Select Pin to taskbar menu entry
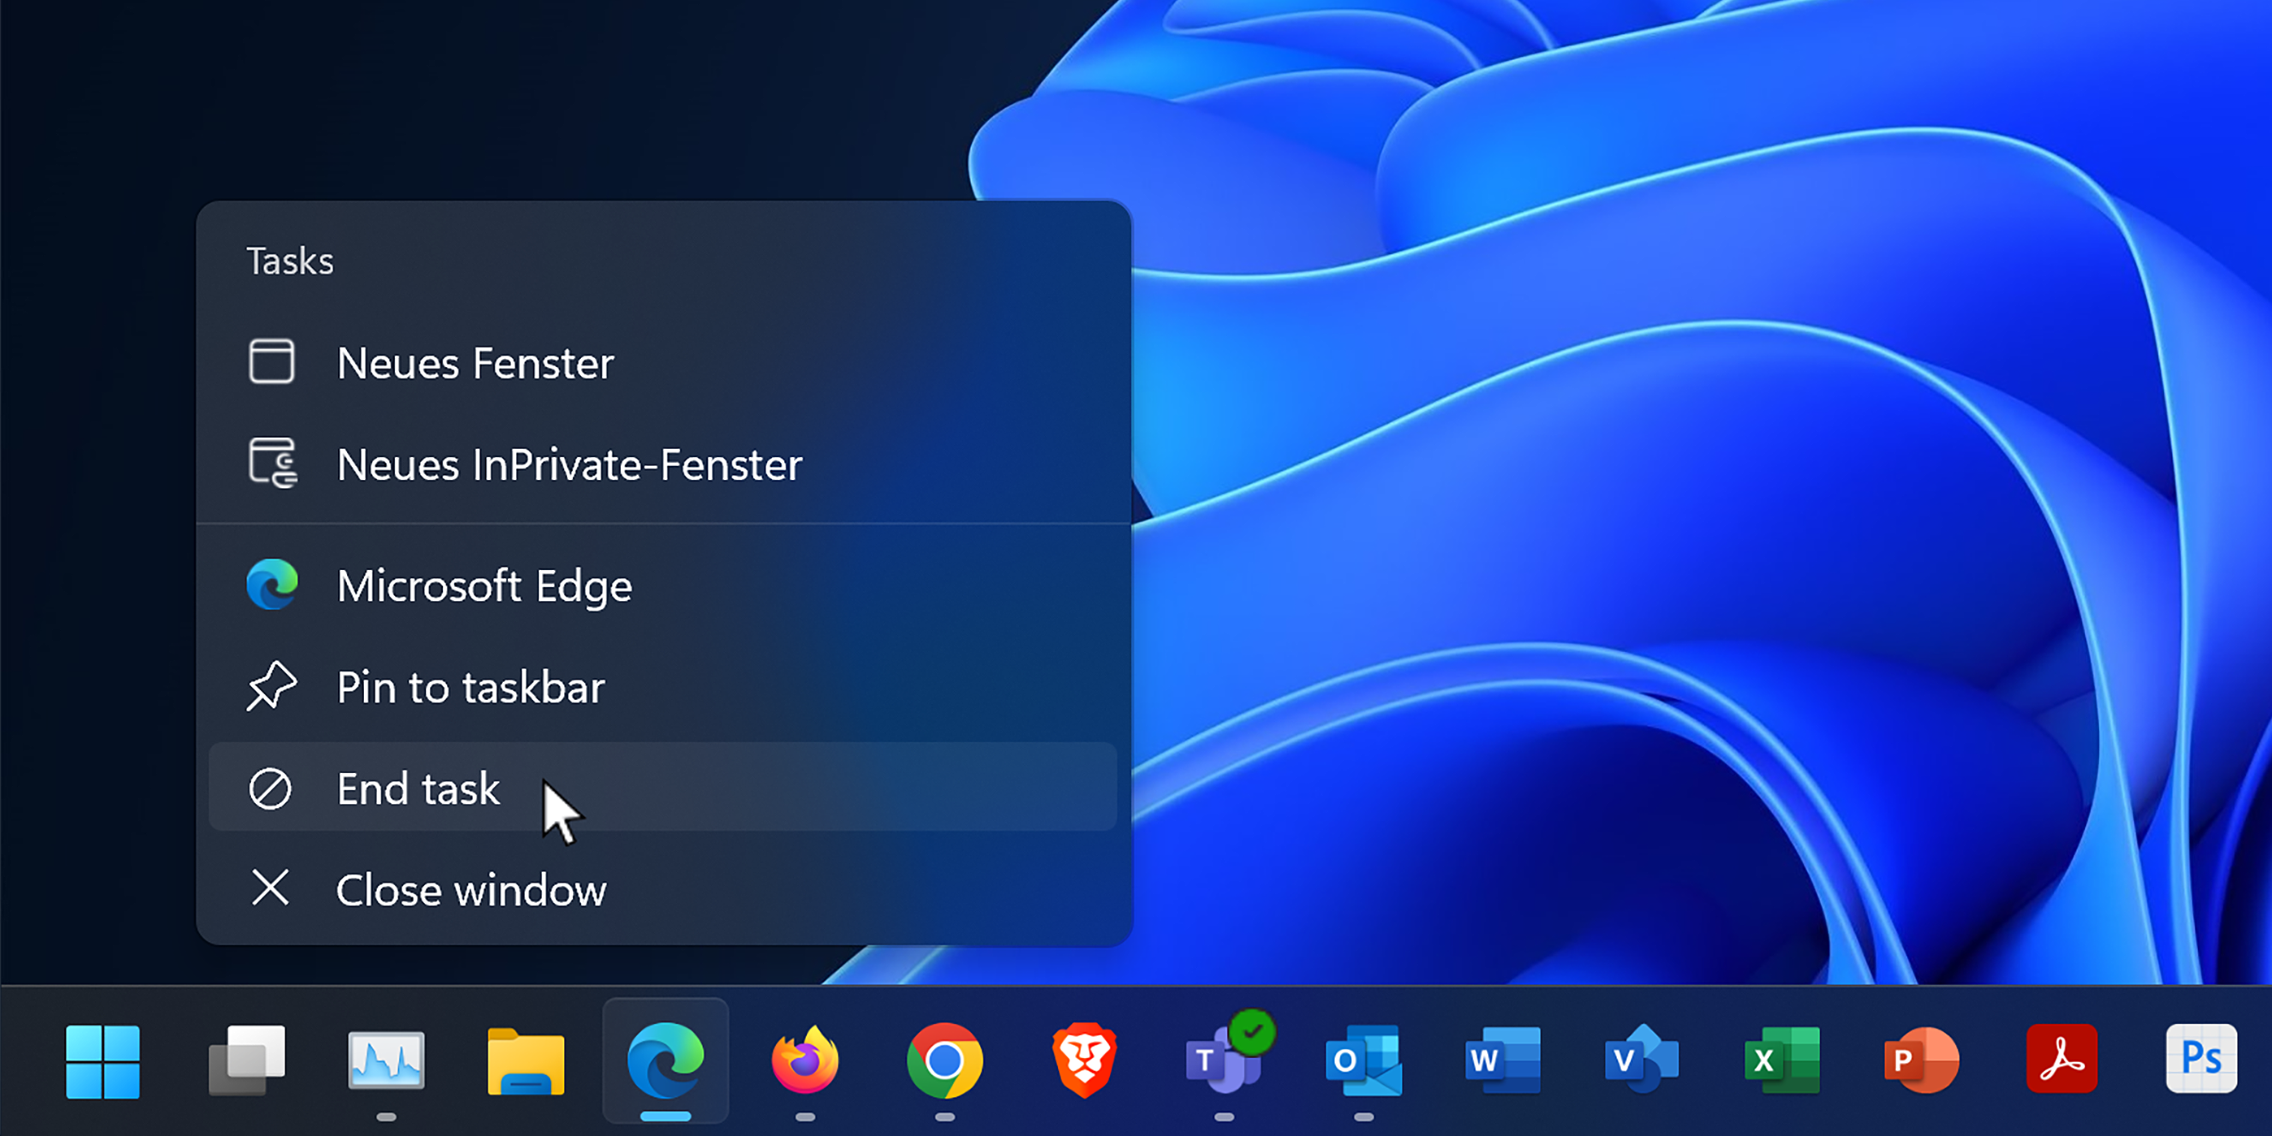Screen dimensions: 2272x1136 tap(470, 688)
